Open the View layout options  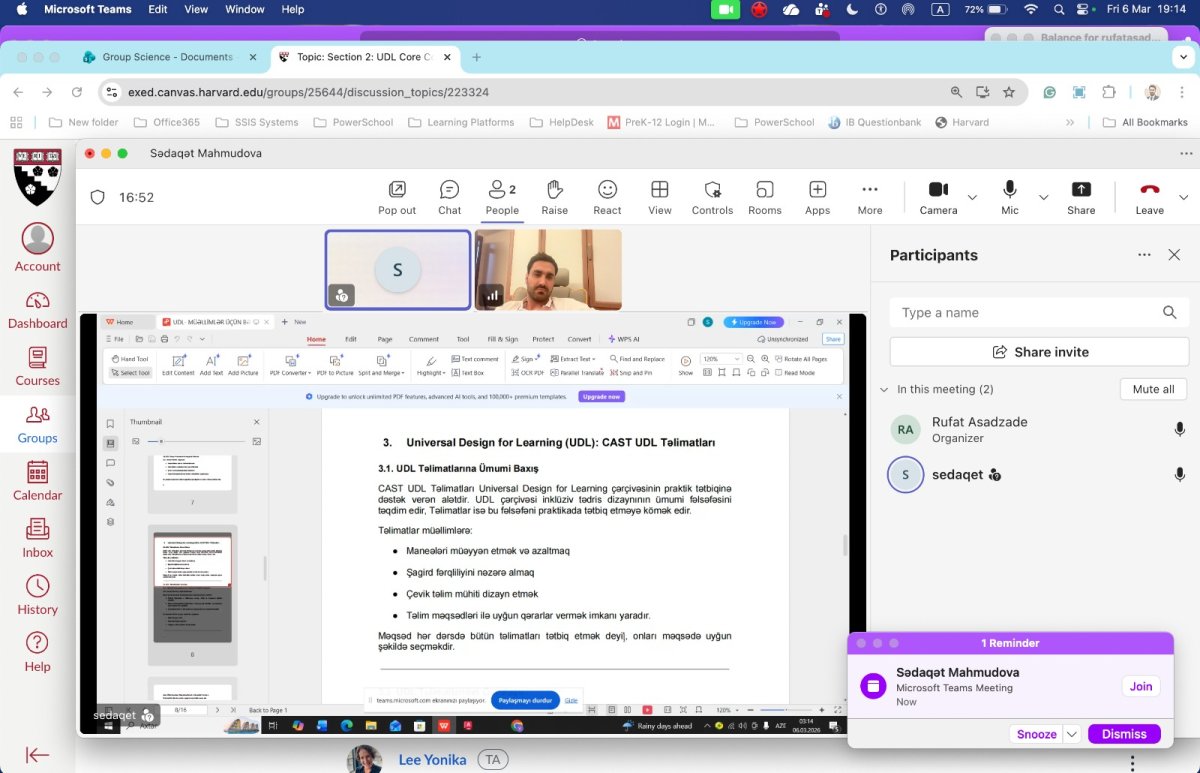tap(660, 196)
